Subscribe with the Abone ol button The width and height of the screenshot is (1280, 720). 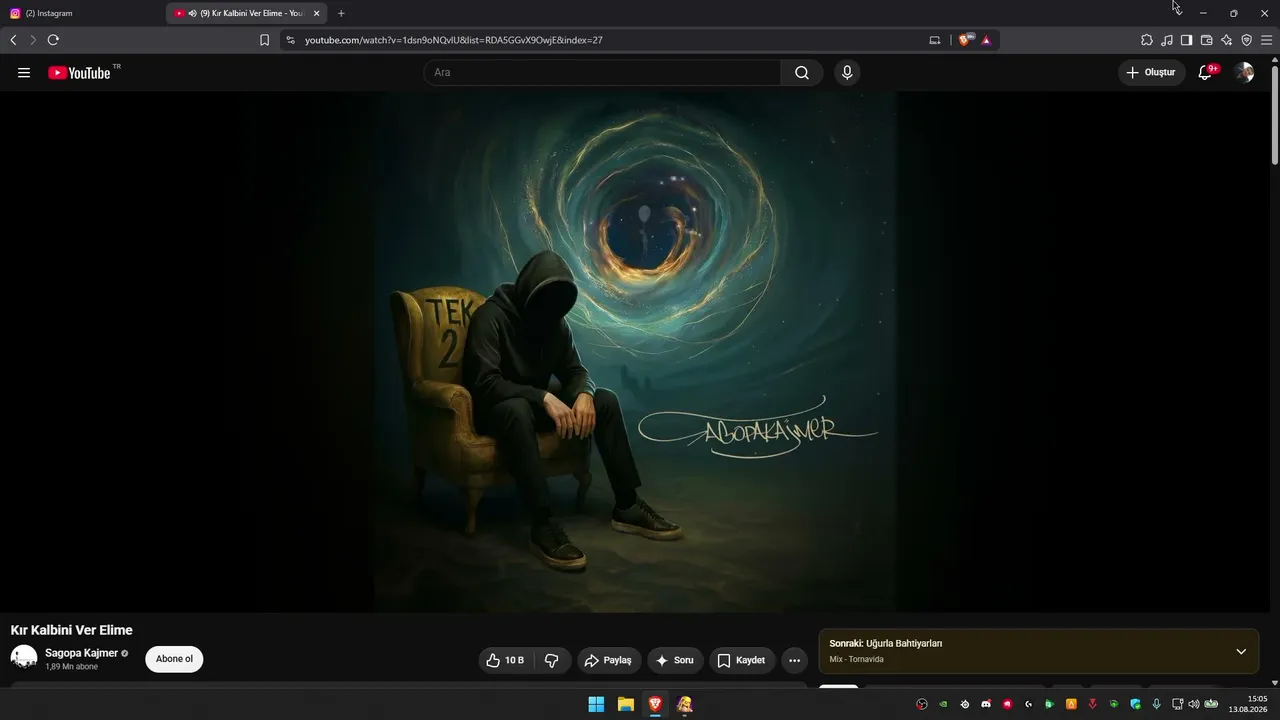174,659
